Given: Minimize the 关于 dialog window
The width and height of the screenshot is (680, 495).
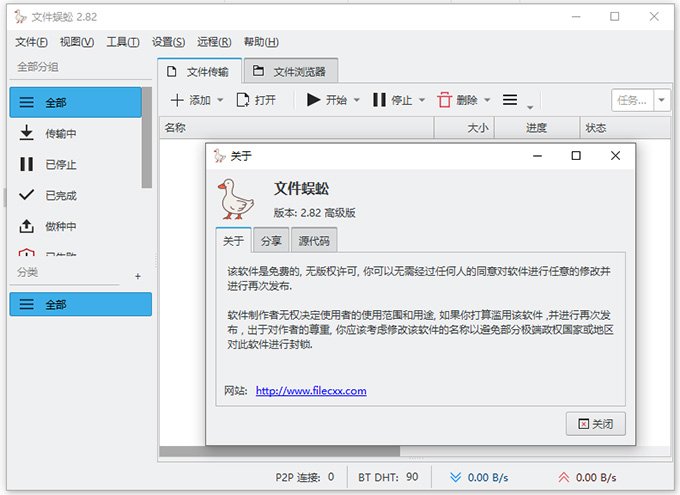Looking at the screenshot, I should (537, 155).
